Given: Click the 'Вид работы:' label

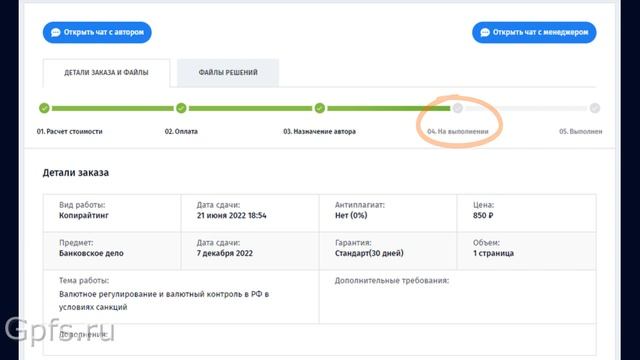Looking at the screenshot, I should (82, 205).
